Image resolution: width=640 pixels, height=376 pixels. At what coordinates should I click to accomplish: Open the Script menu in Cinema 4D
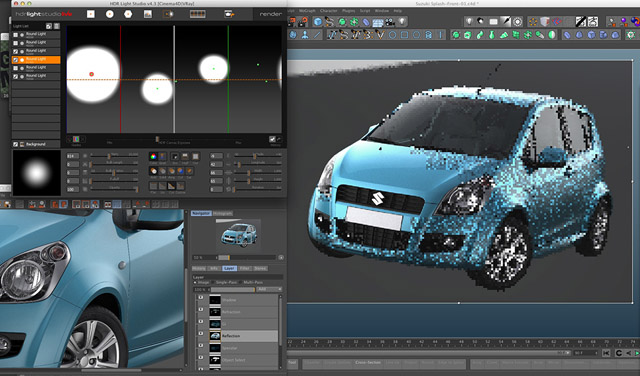coord(365,11)
